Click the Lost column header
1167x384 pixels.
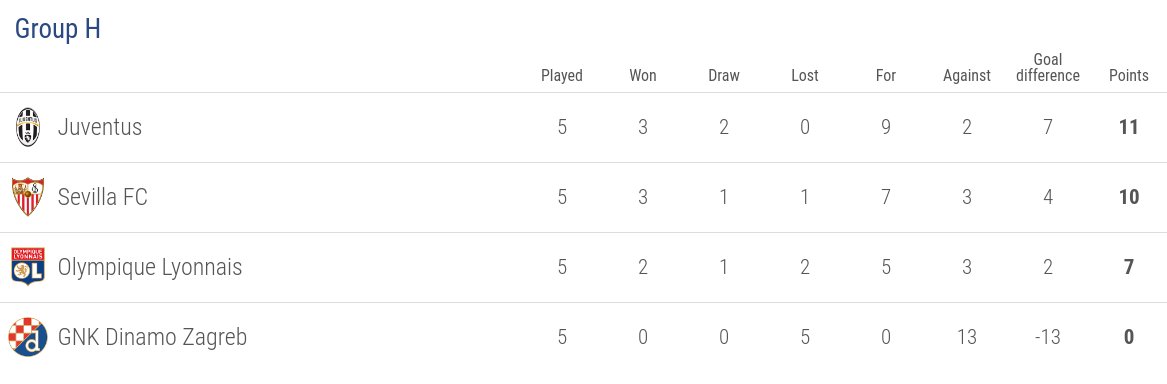(x=805, y=75)
